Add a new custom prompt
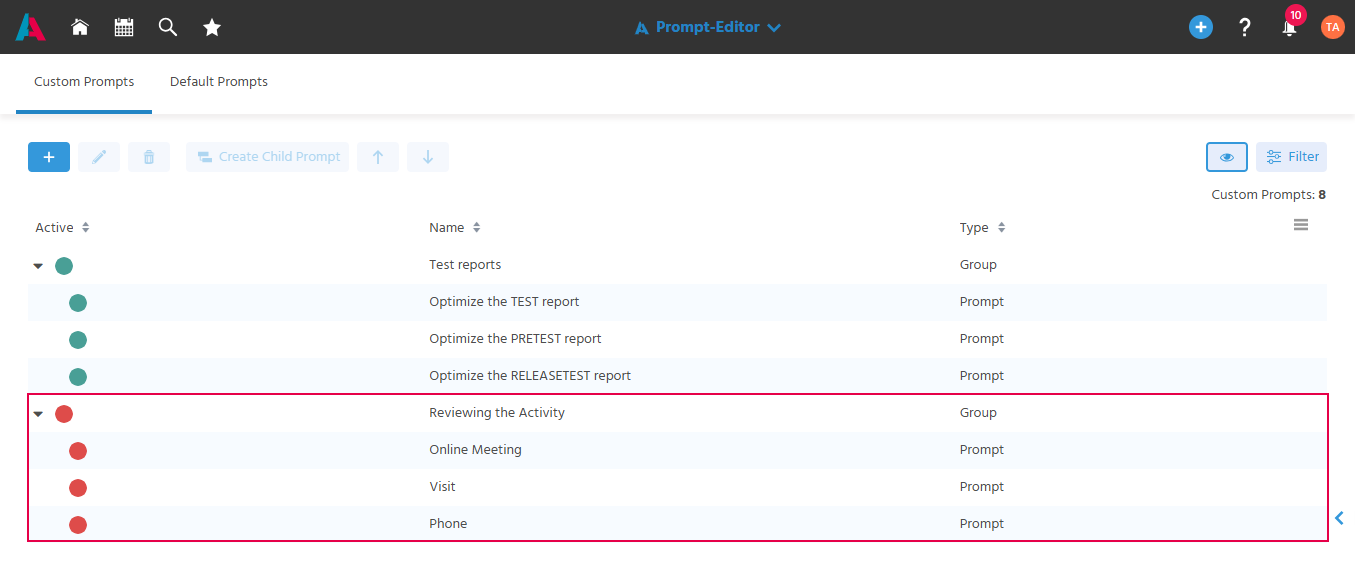1355x574 pixels. pyautogui.click(x=49, y=157)
